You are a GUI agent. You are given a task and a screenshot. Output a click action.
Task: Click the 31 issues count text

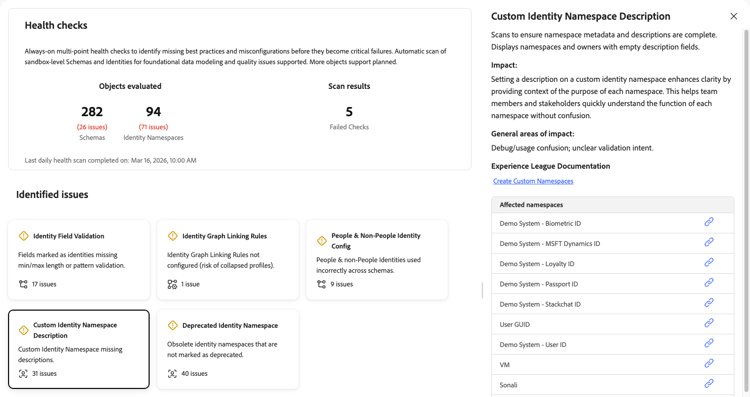[44, 374]
